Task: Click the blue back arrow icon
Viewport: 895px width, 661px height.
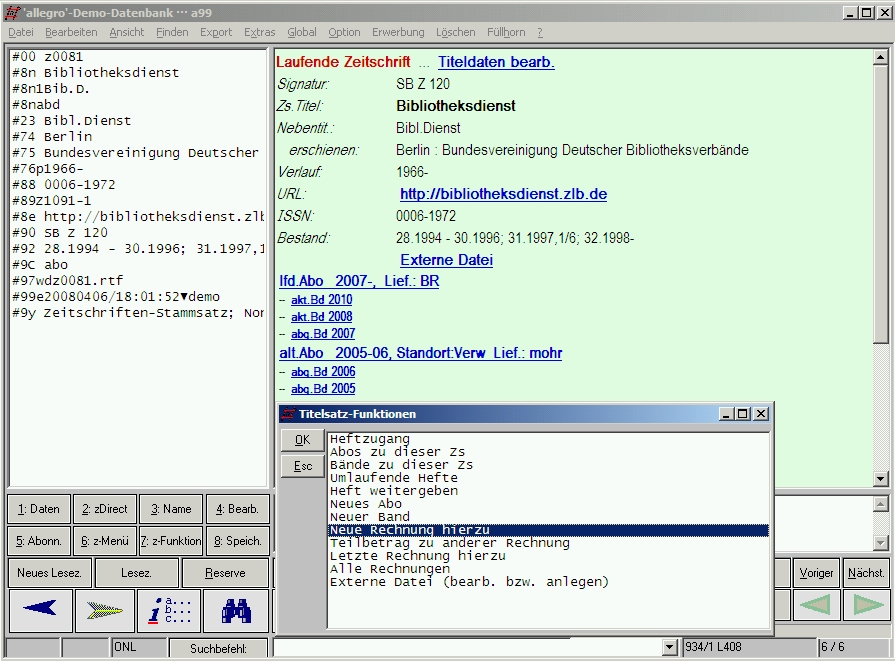Action: click(41, 610)
